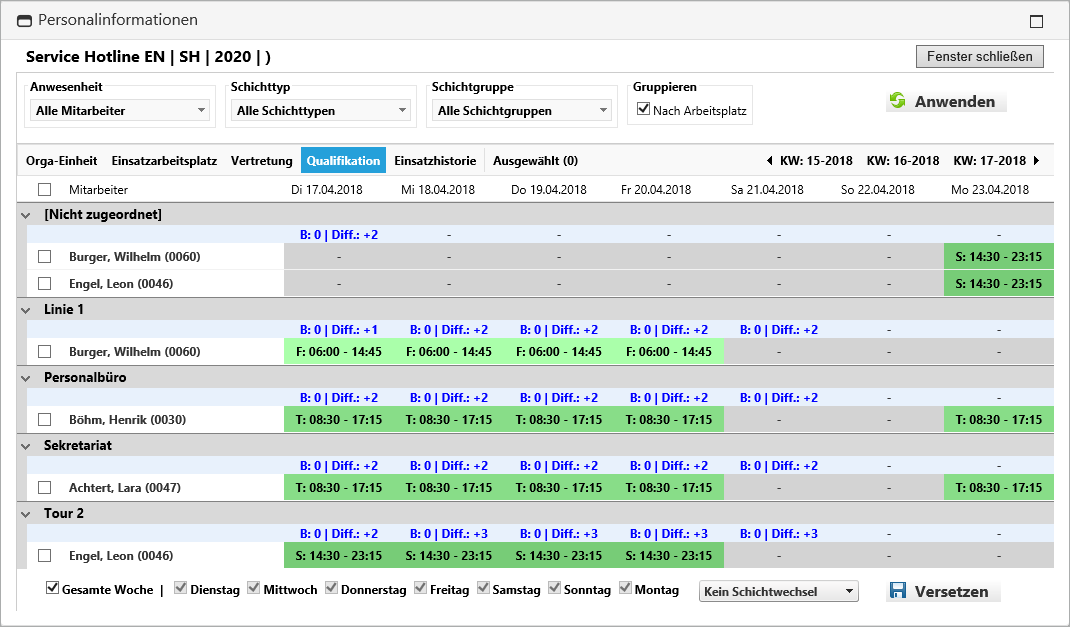The height and width of the screenshot is (627, 1070).
Task: Switch to the Orga-Einheit tab
Action: tap(61, 161)
